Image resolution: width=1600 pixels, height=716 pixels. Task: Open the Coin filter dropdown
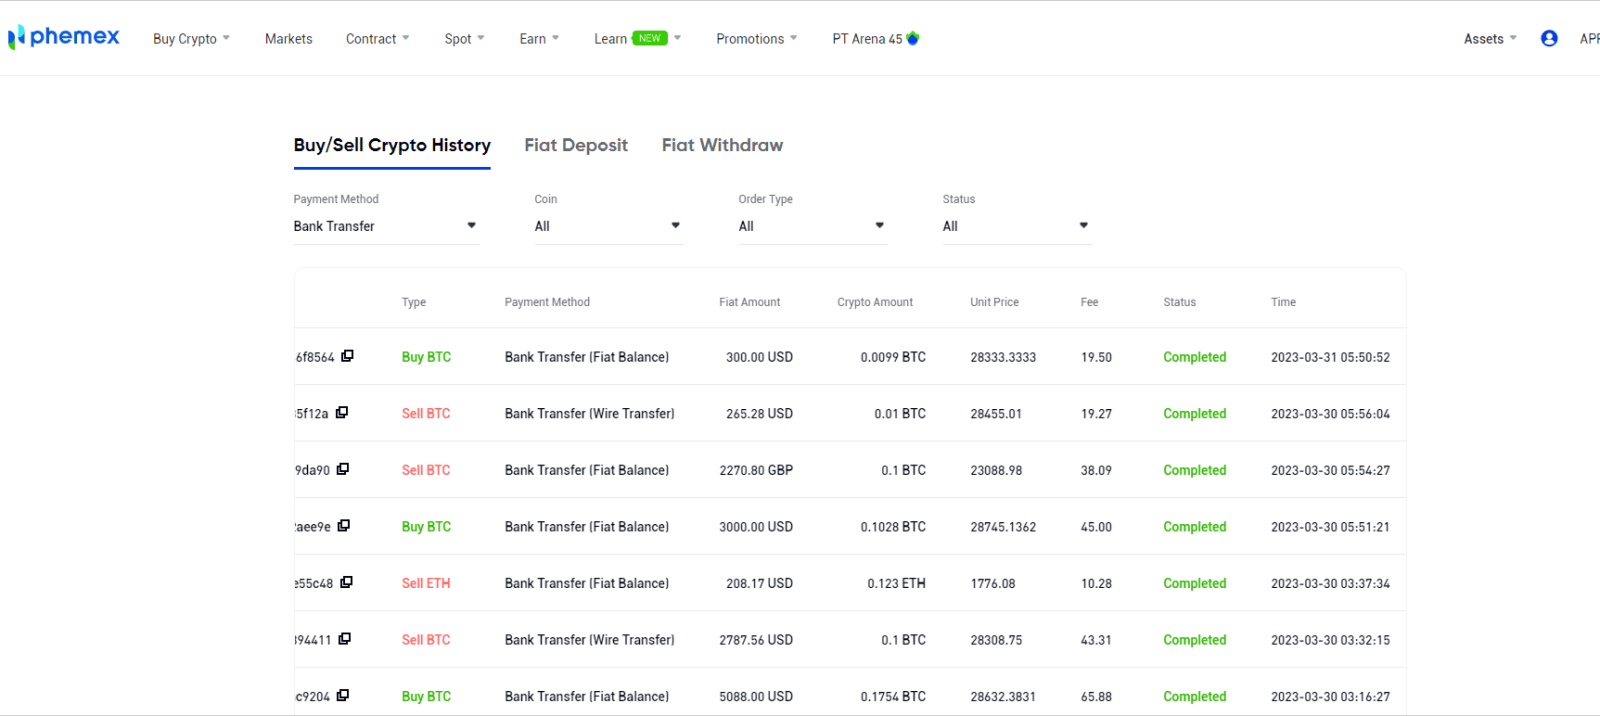coord(608,226)
